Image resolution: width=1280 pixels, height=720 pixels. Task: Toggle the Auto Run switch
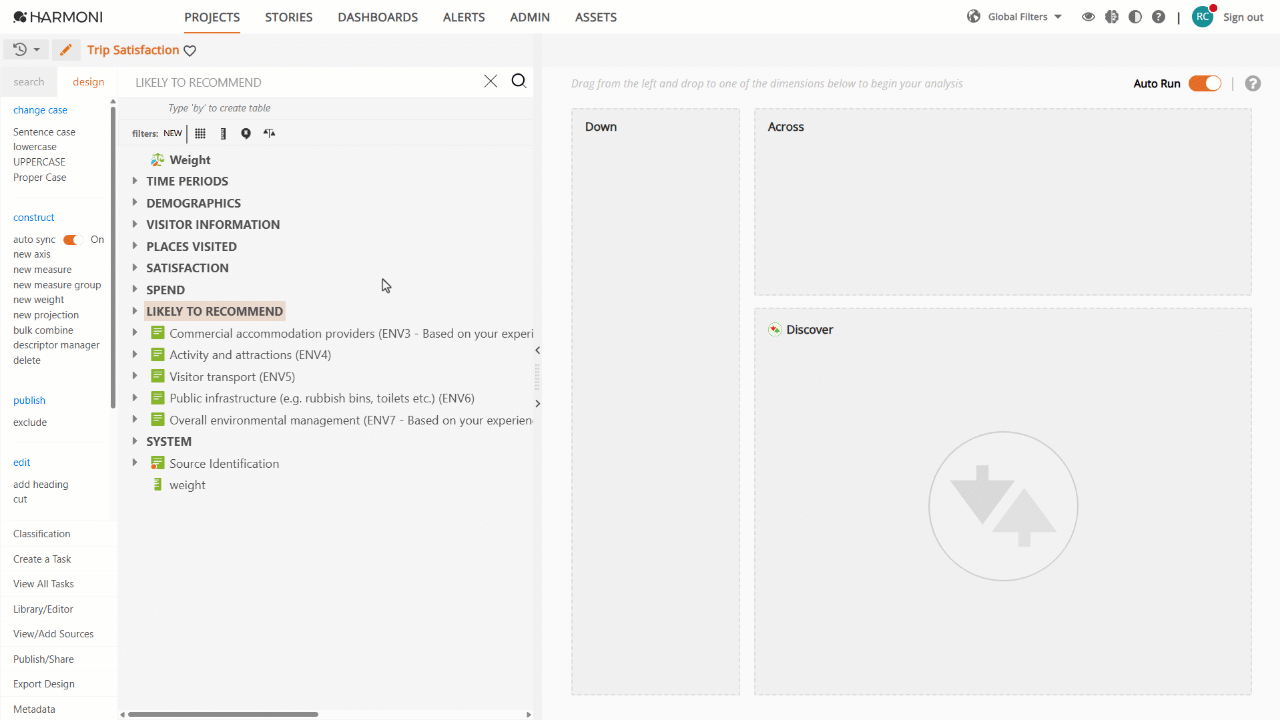point(1205,84)
